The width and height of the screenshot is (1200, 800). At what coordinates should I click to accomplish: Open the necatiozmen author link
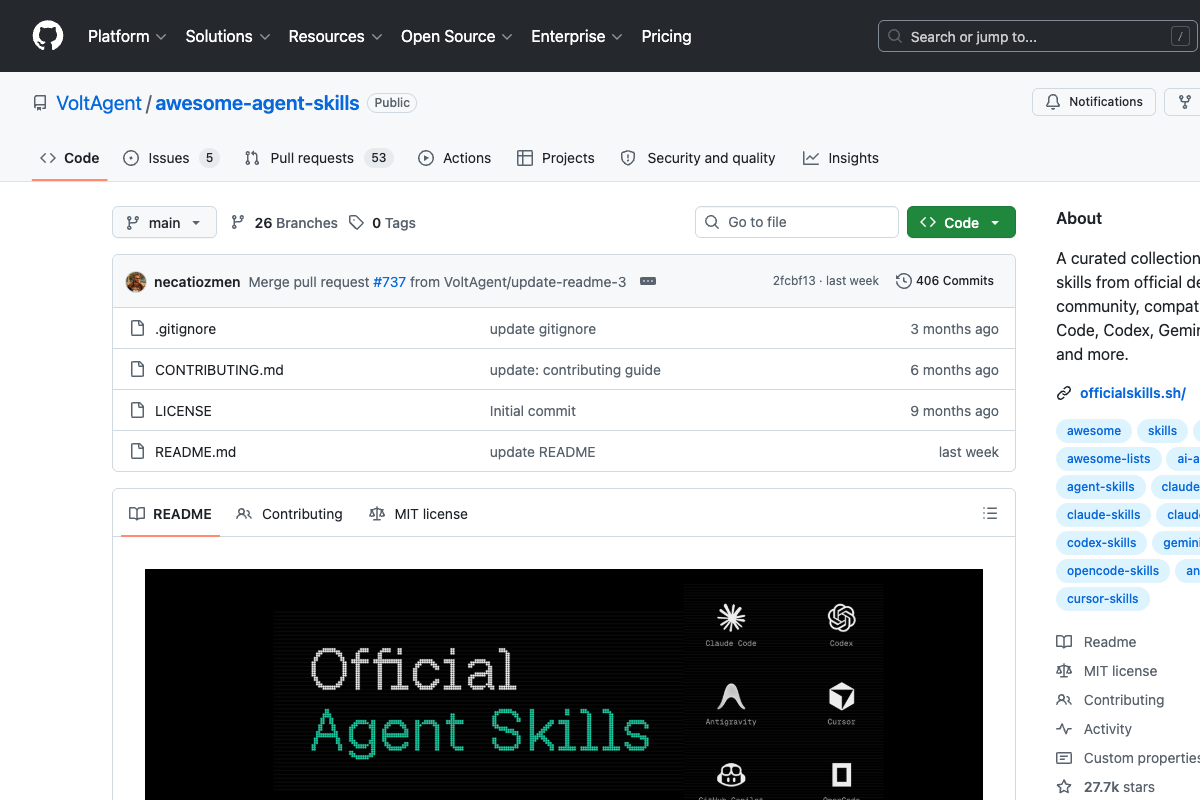197,282
